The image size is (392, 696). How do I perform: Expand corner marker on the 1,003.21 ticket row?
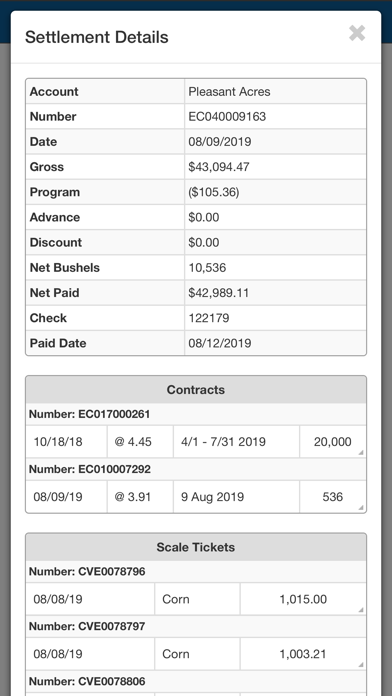[361, 664]
